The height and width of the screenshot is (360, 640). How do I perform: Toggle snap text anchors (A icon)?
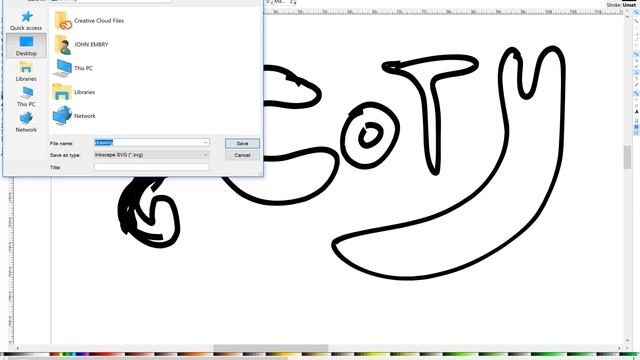pyautogui.click(x=636, y=112)
